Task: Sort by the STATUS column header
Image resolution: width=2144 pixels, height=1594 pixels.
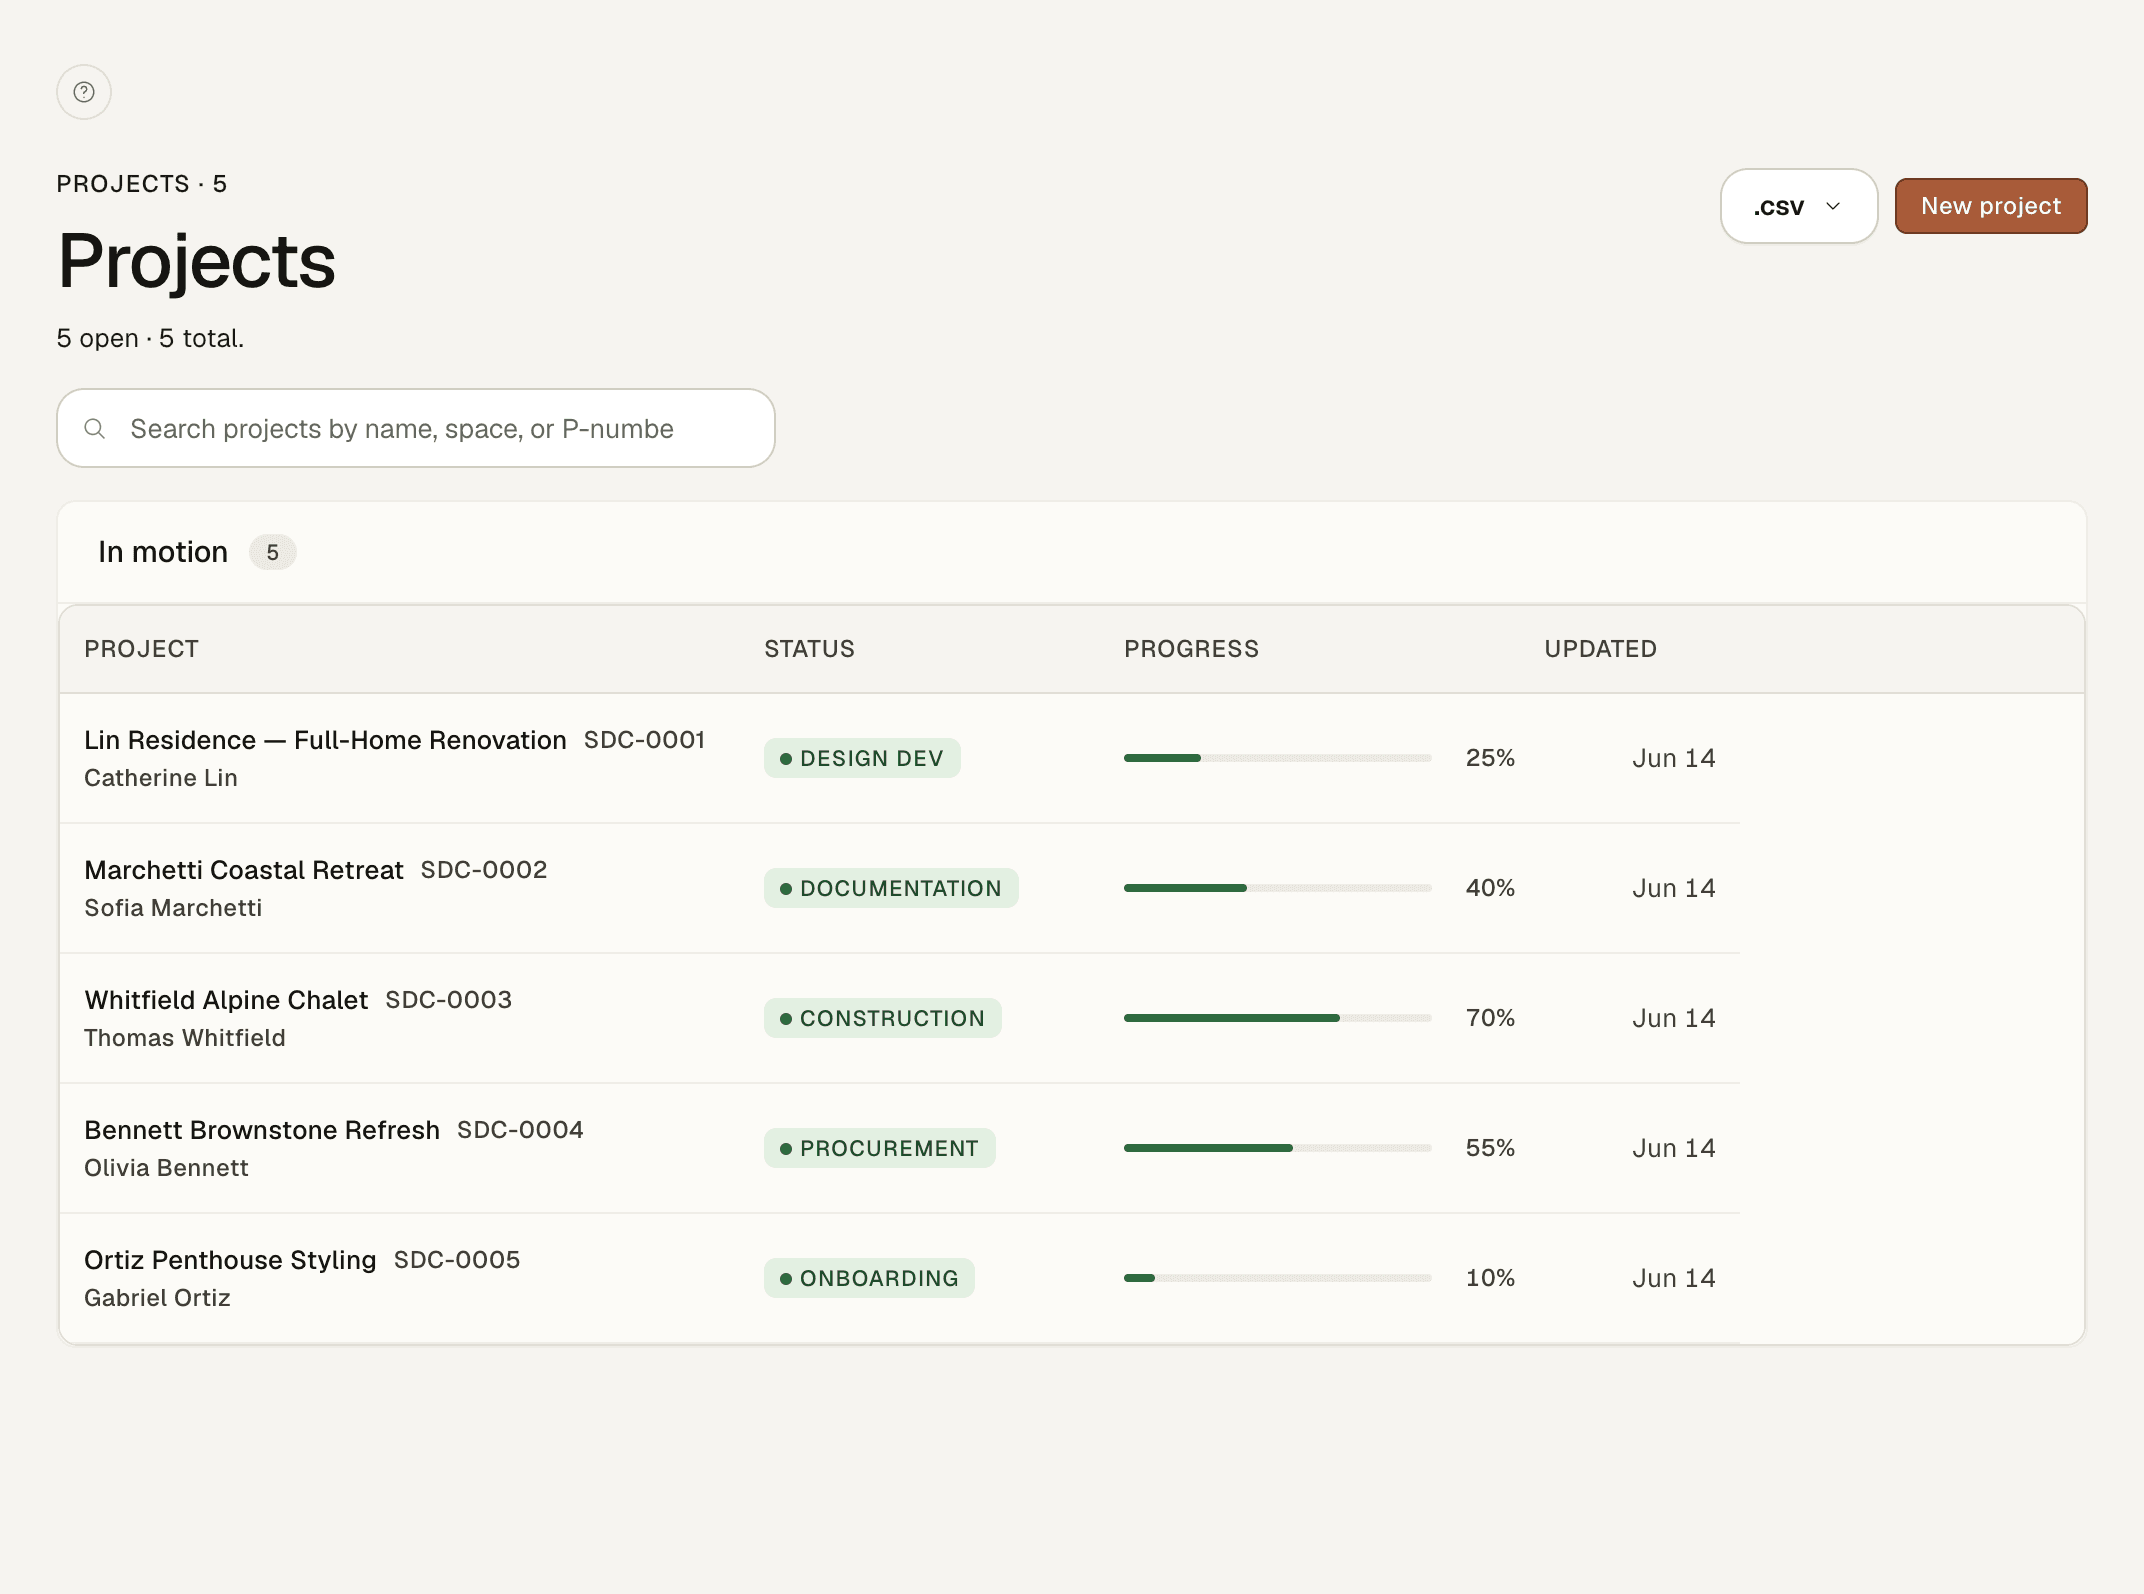Action: click(809, 649)
